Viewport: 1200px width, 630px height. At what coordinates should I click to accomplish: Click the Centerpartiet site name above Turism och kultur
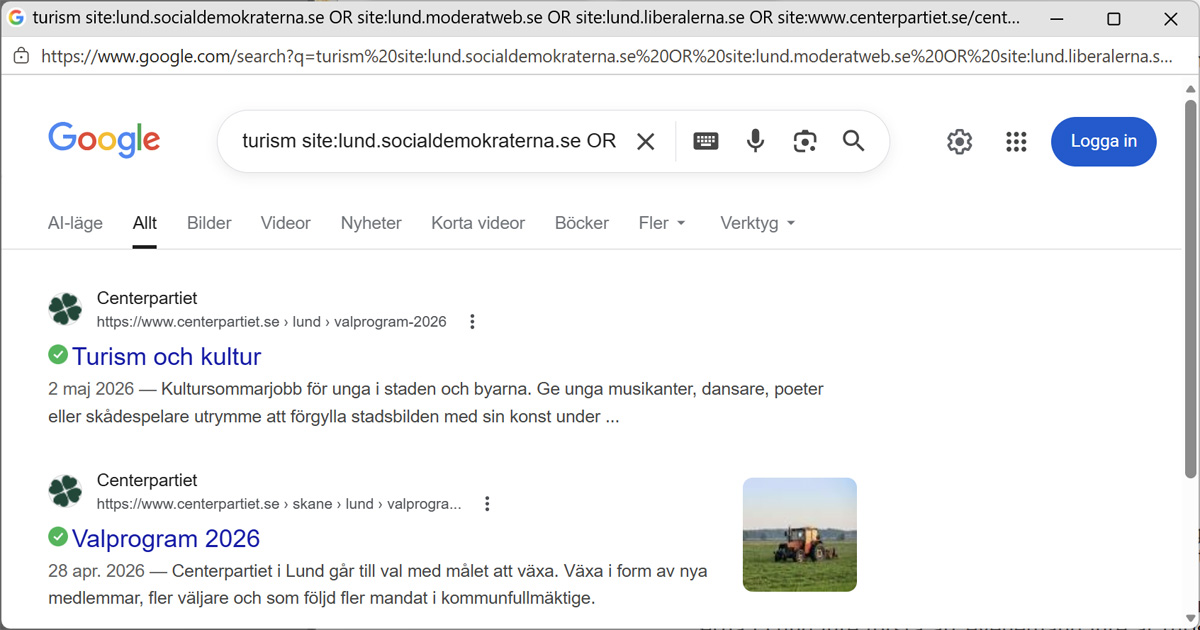click(147, 298)
